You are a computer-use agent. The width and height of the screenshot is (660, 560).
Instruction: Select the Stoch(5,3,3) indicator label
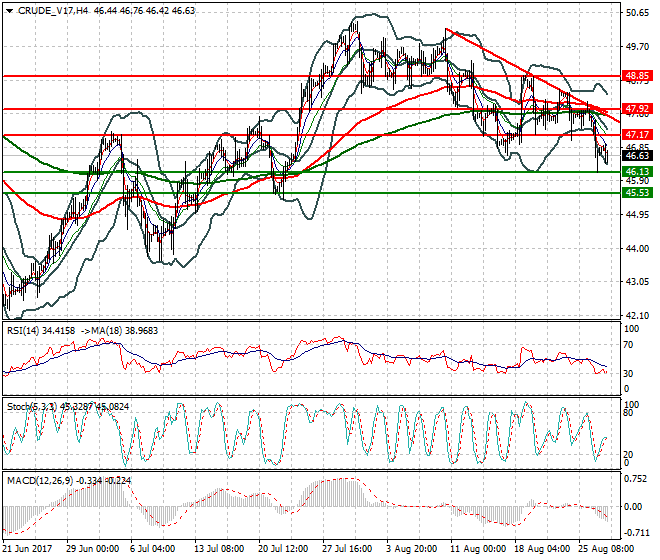coord(32,407)
